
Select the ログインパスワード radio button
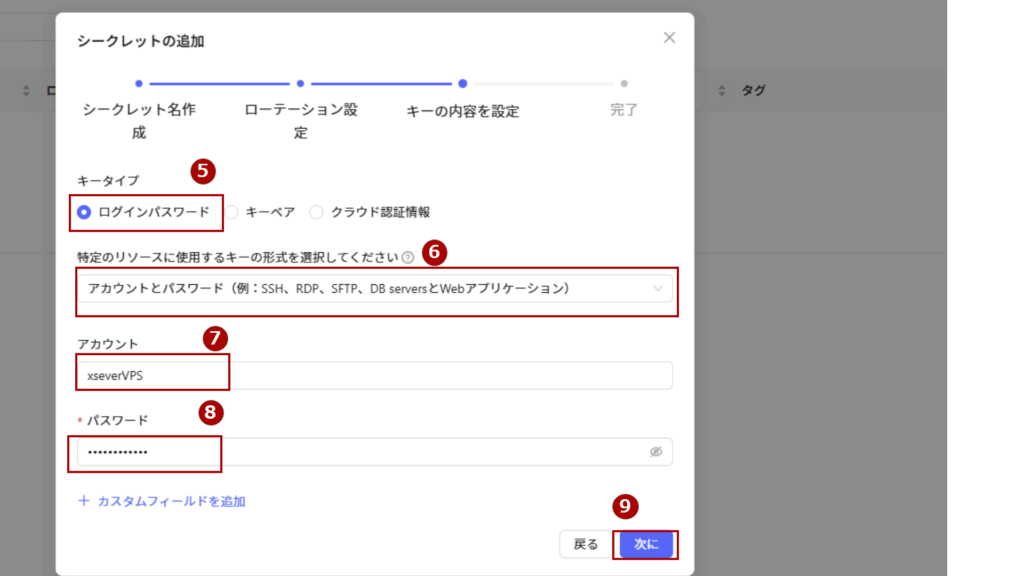pos(85,212)
